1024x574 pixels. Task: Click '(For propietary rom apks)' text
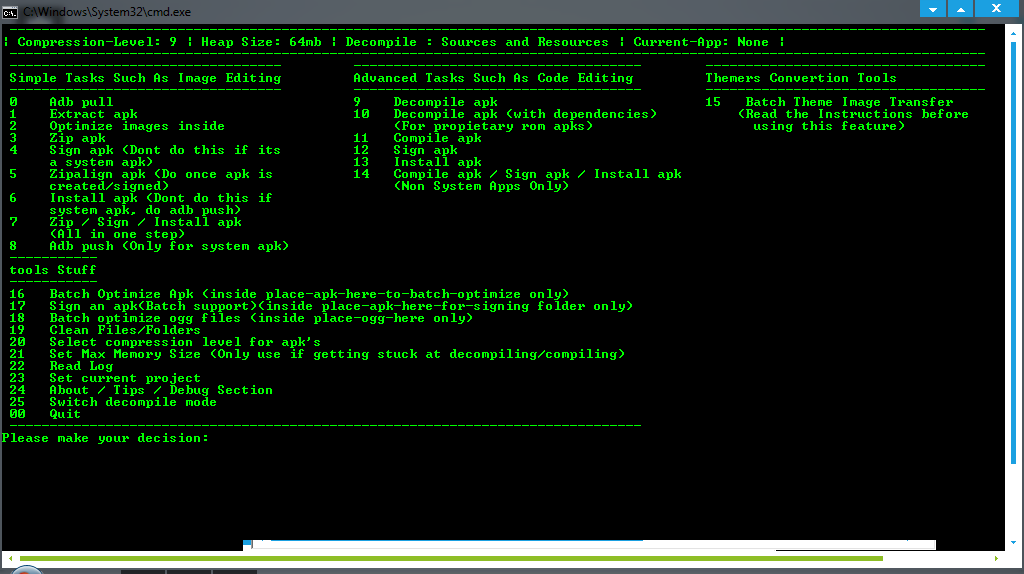pos(493,126)
